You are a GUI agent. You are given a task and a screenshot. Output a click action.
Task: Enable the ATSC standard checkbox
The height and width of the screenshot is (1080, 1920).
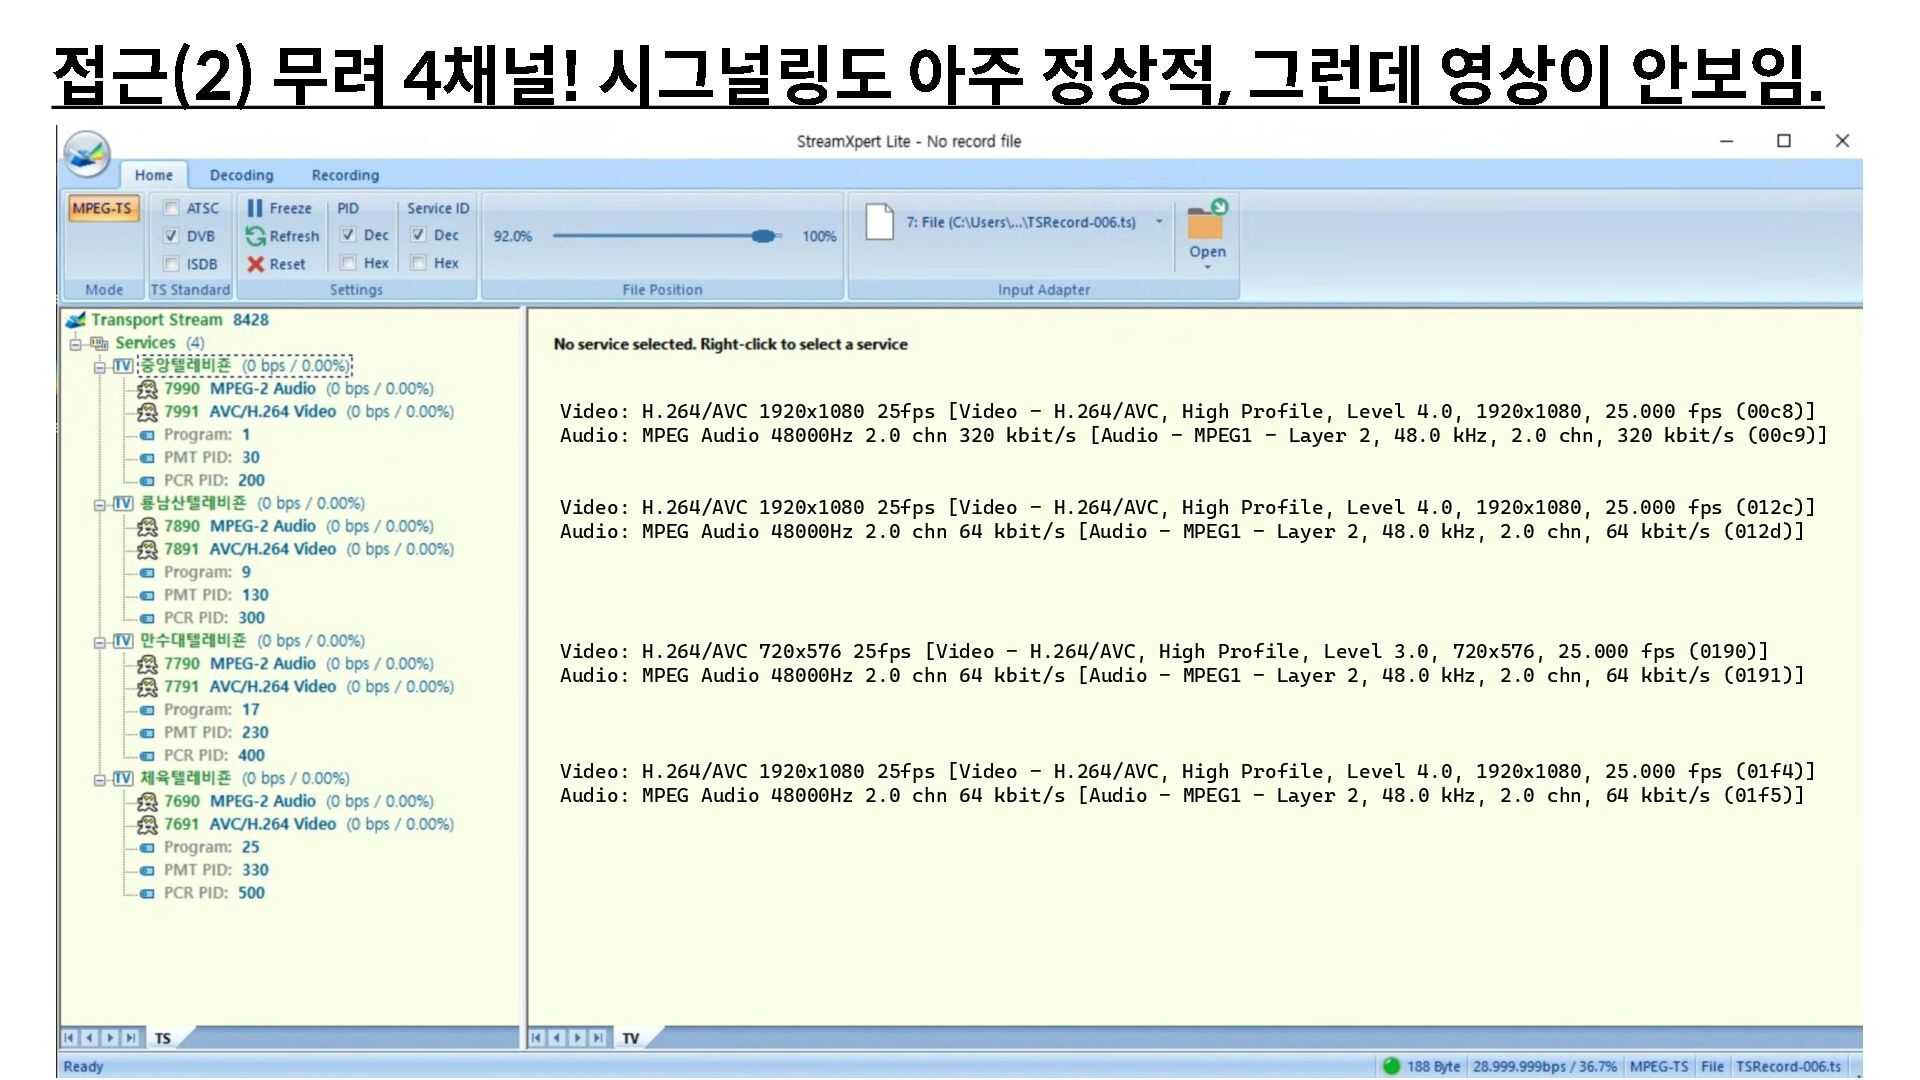point(172,208)
